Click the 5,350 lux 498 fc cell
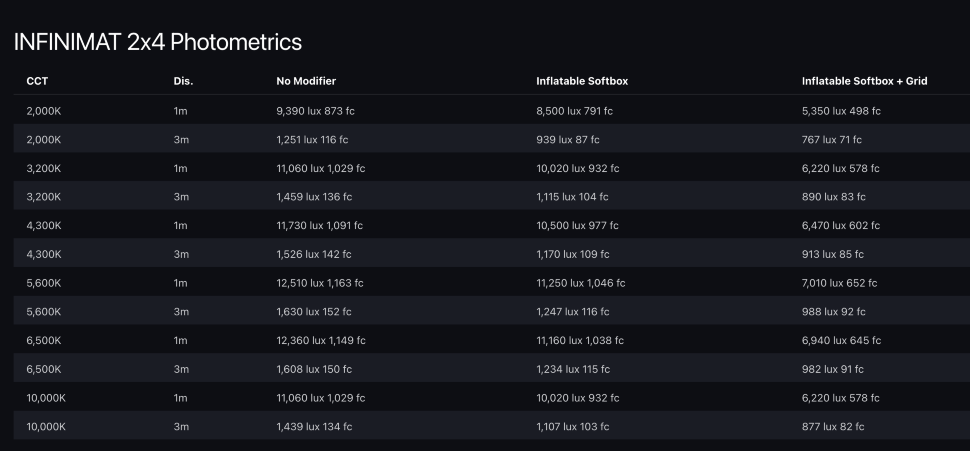Image resolution: width=970 pixels, height=451 pixels. [841, 111]
